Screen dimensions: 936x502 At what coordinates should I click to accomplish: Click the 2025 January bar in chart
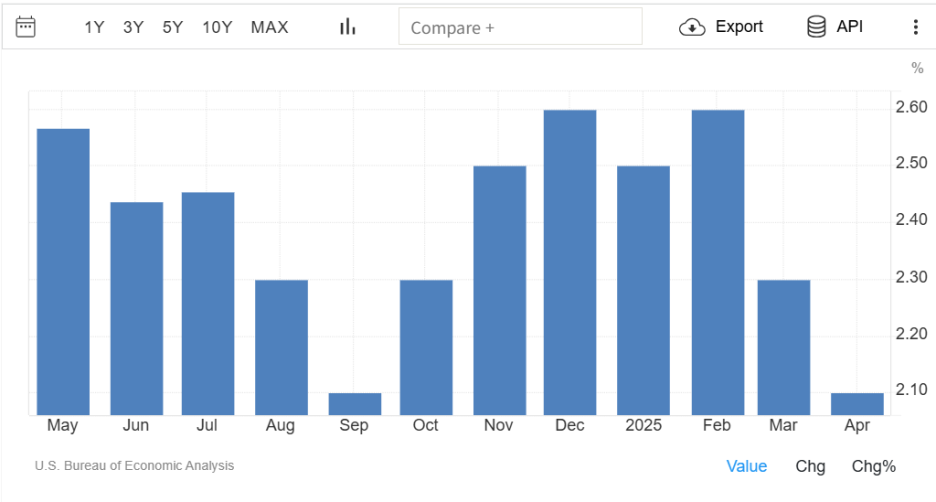click(x=644, y=290)
